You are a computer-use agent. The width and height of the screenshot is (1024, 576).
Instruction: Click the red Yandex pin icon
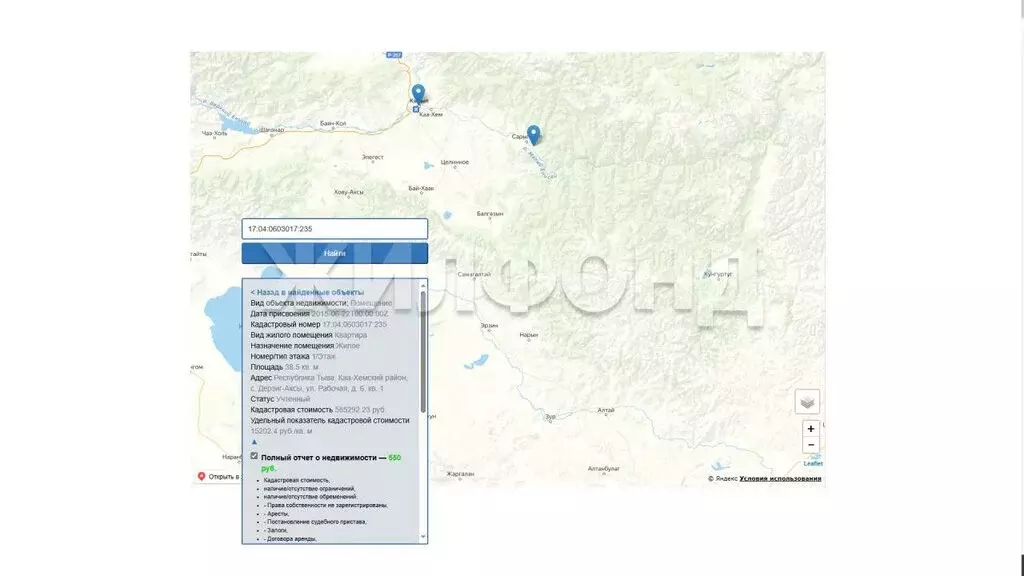(201, 477)
